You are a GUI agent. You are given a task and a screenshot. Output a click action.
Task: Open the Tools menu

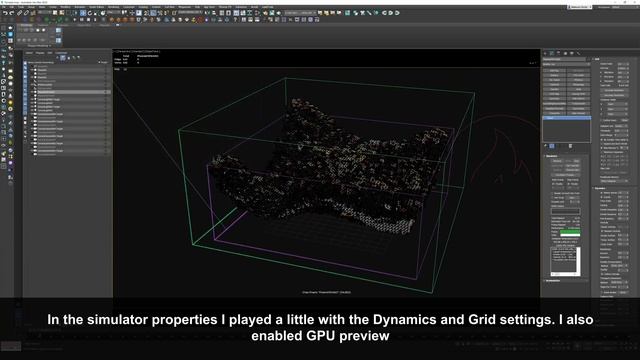coord(20,7)
